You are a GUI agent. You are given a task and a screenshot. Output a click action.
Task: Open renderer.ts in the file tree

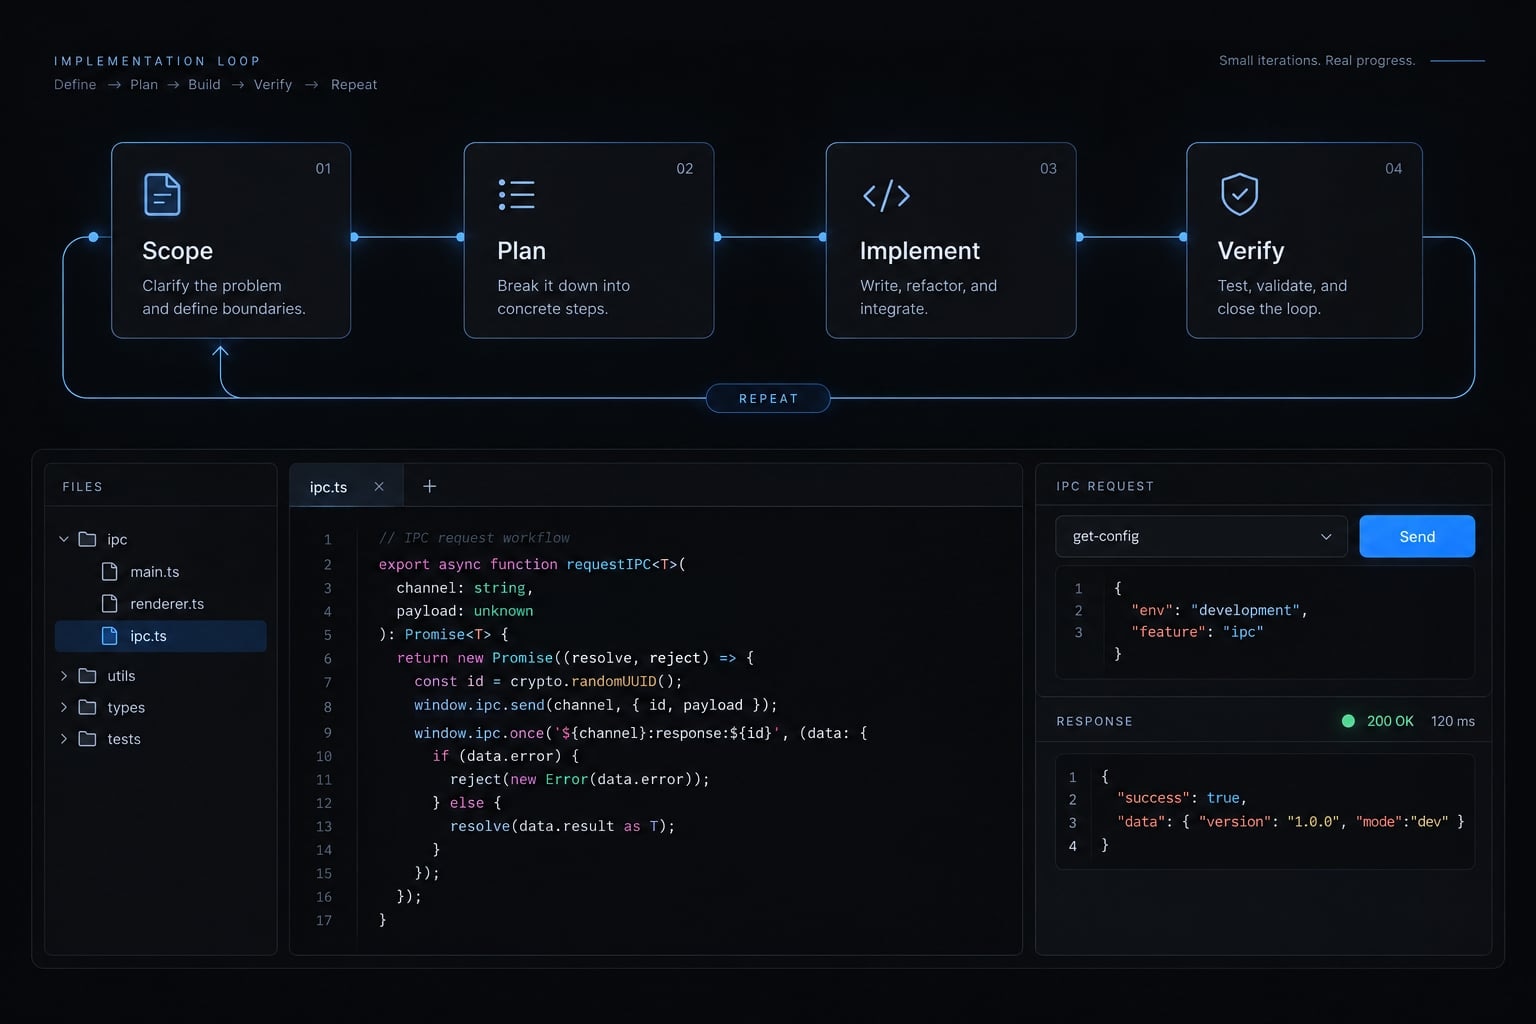point(167,603)
